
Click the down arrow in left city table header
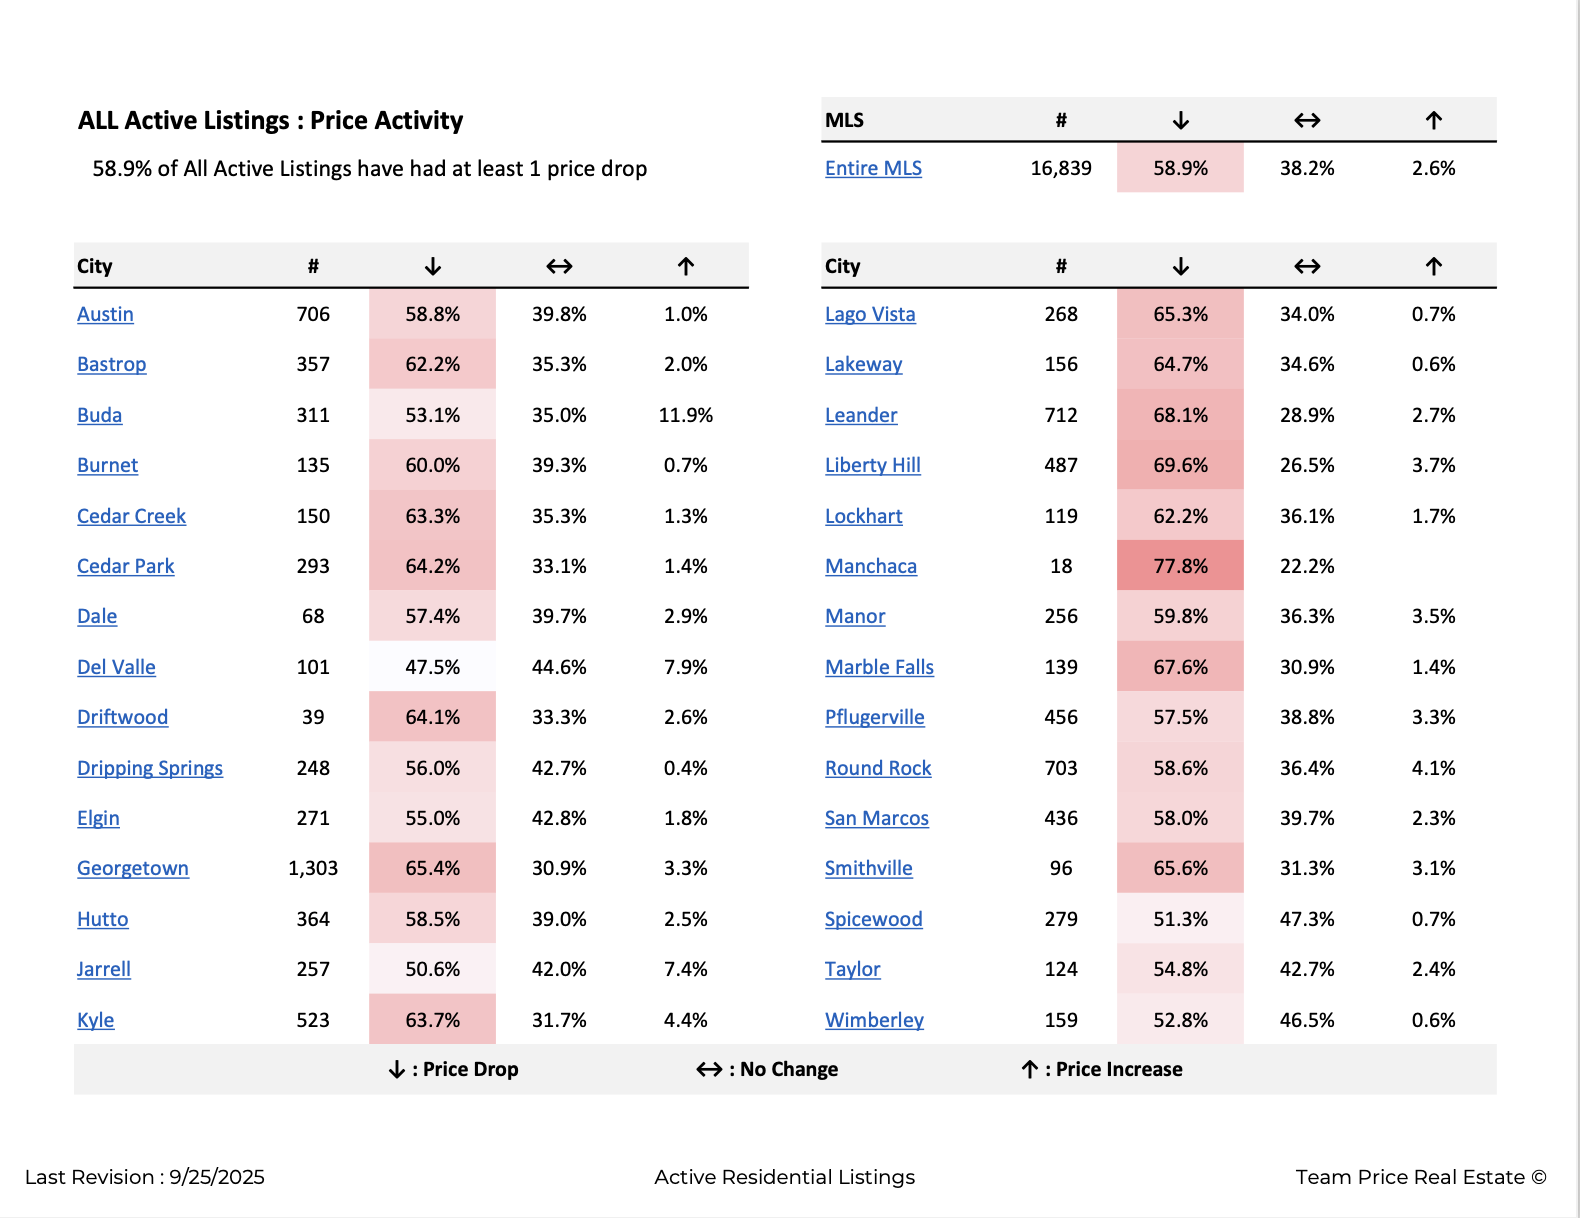coord(432,267)
